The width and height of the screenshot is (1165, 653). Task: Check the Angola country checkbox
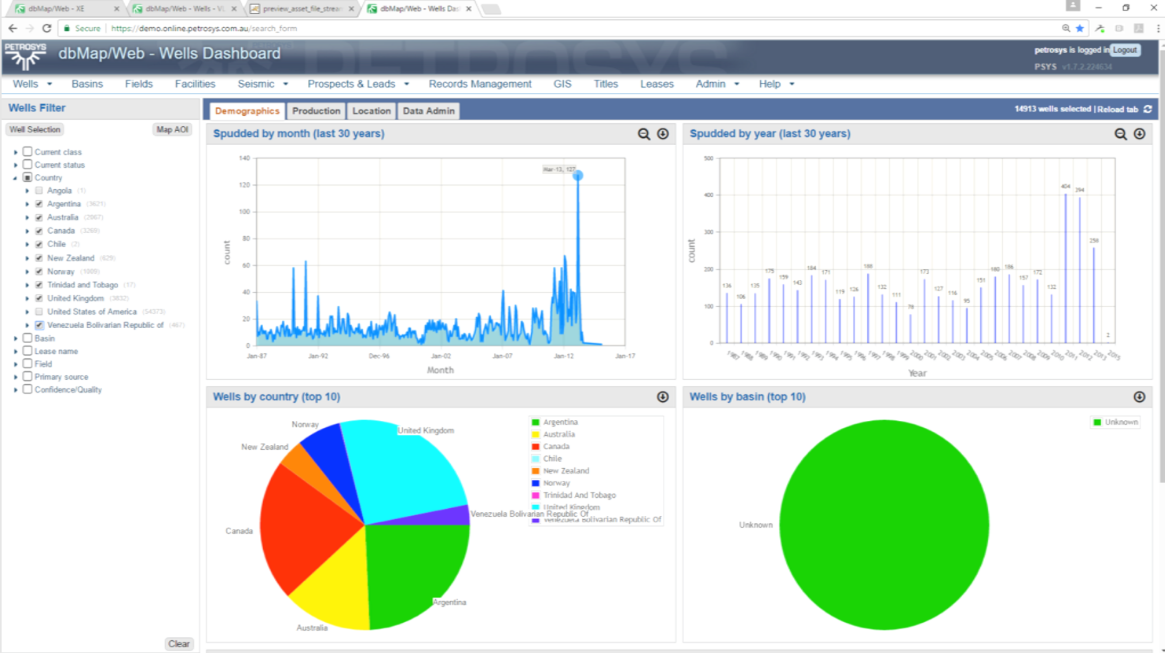pos(39,191)
